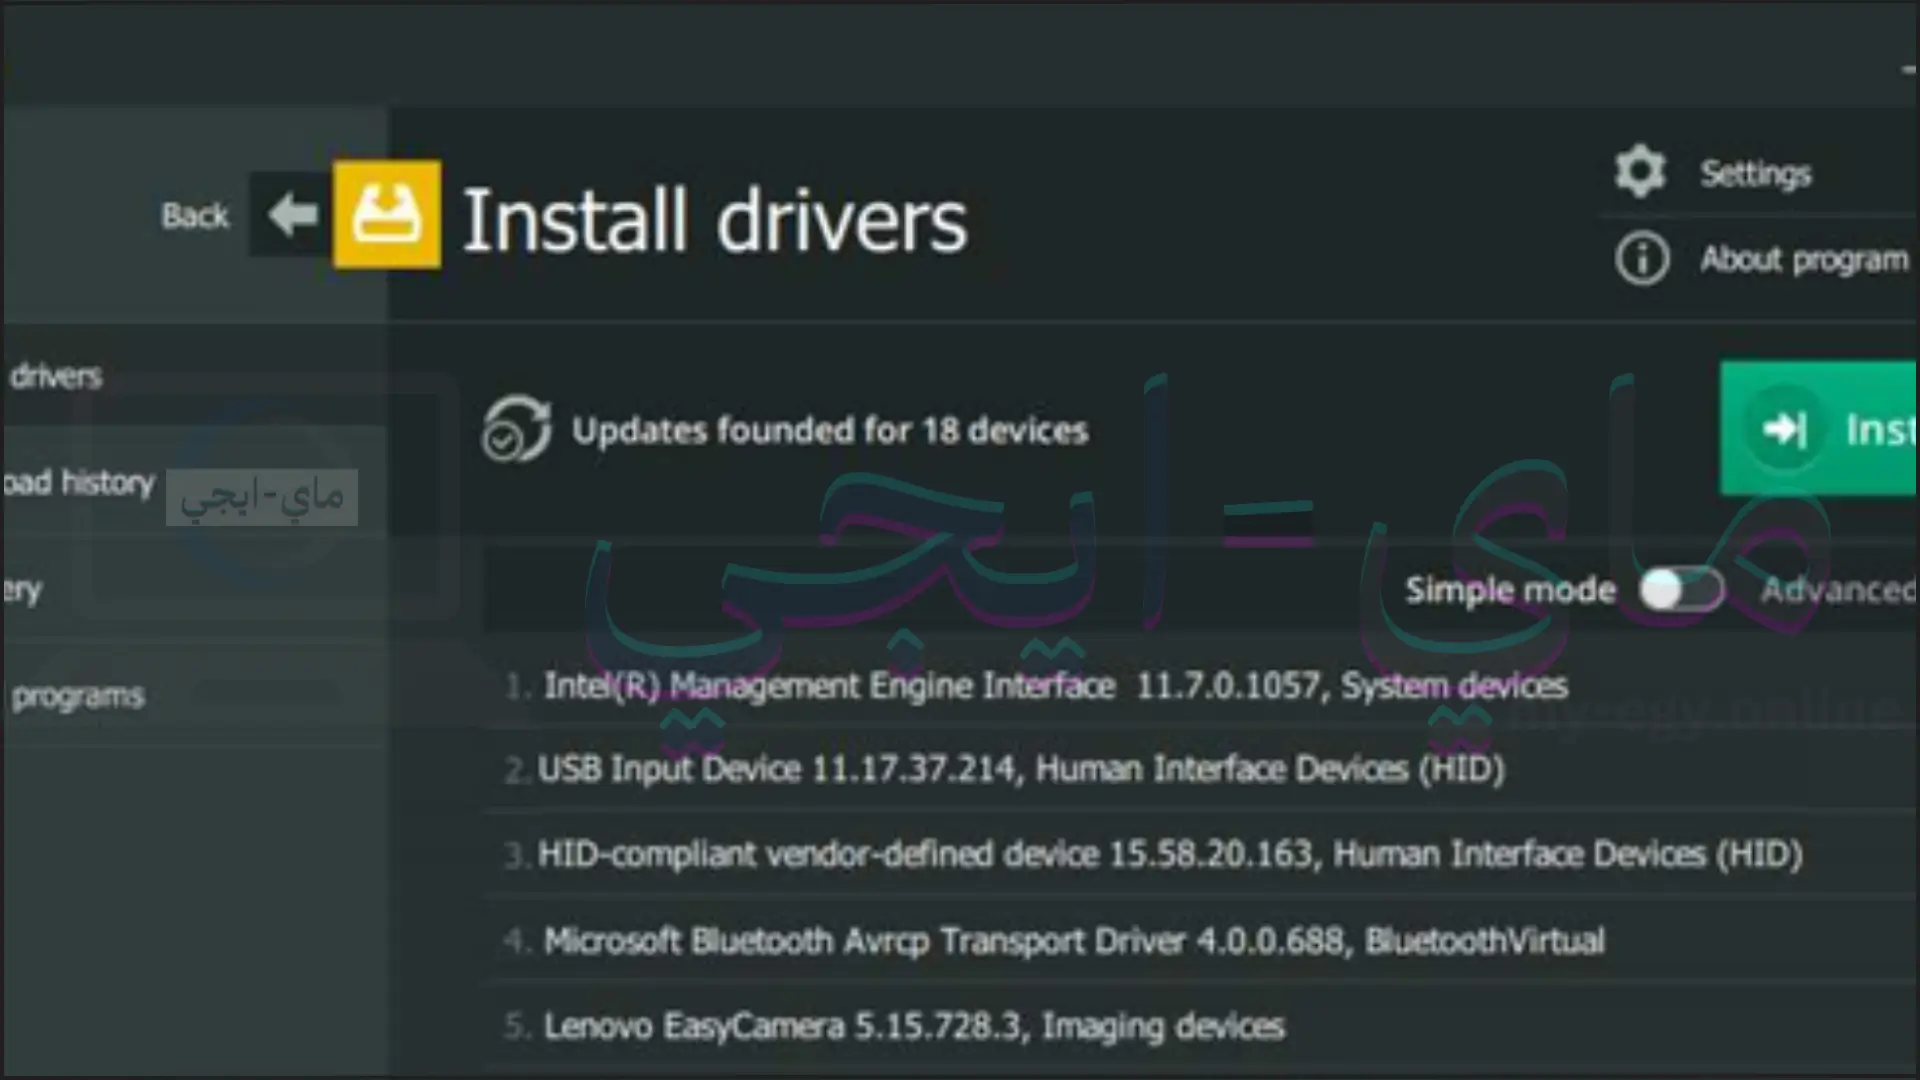Select Intel(R) Management Engine Interface row
1920x1080 pixels.
tap(1200, 686)
